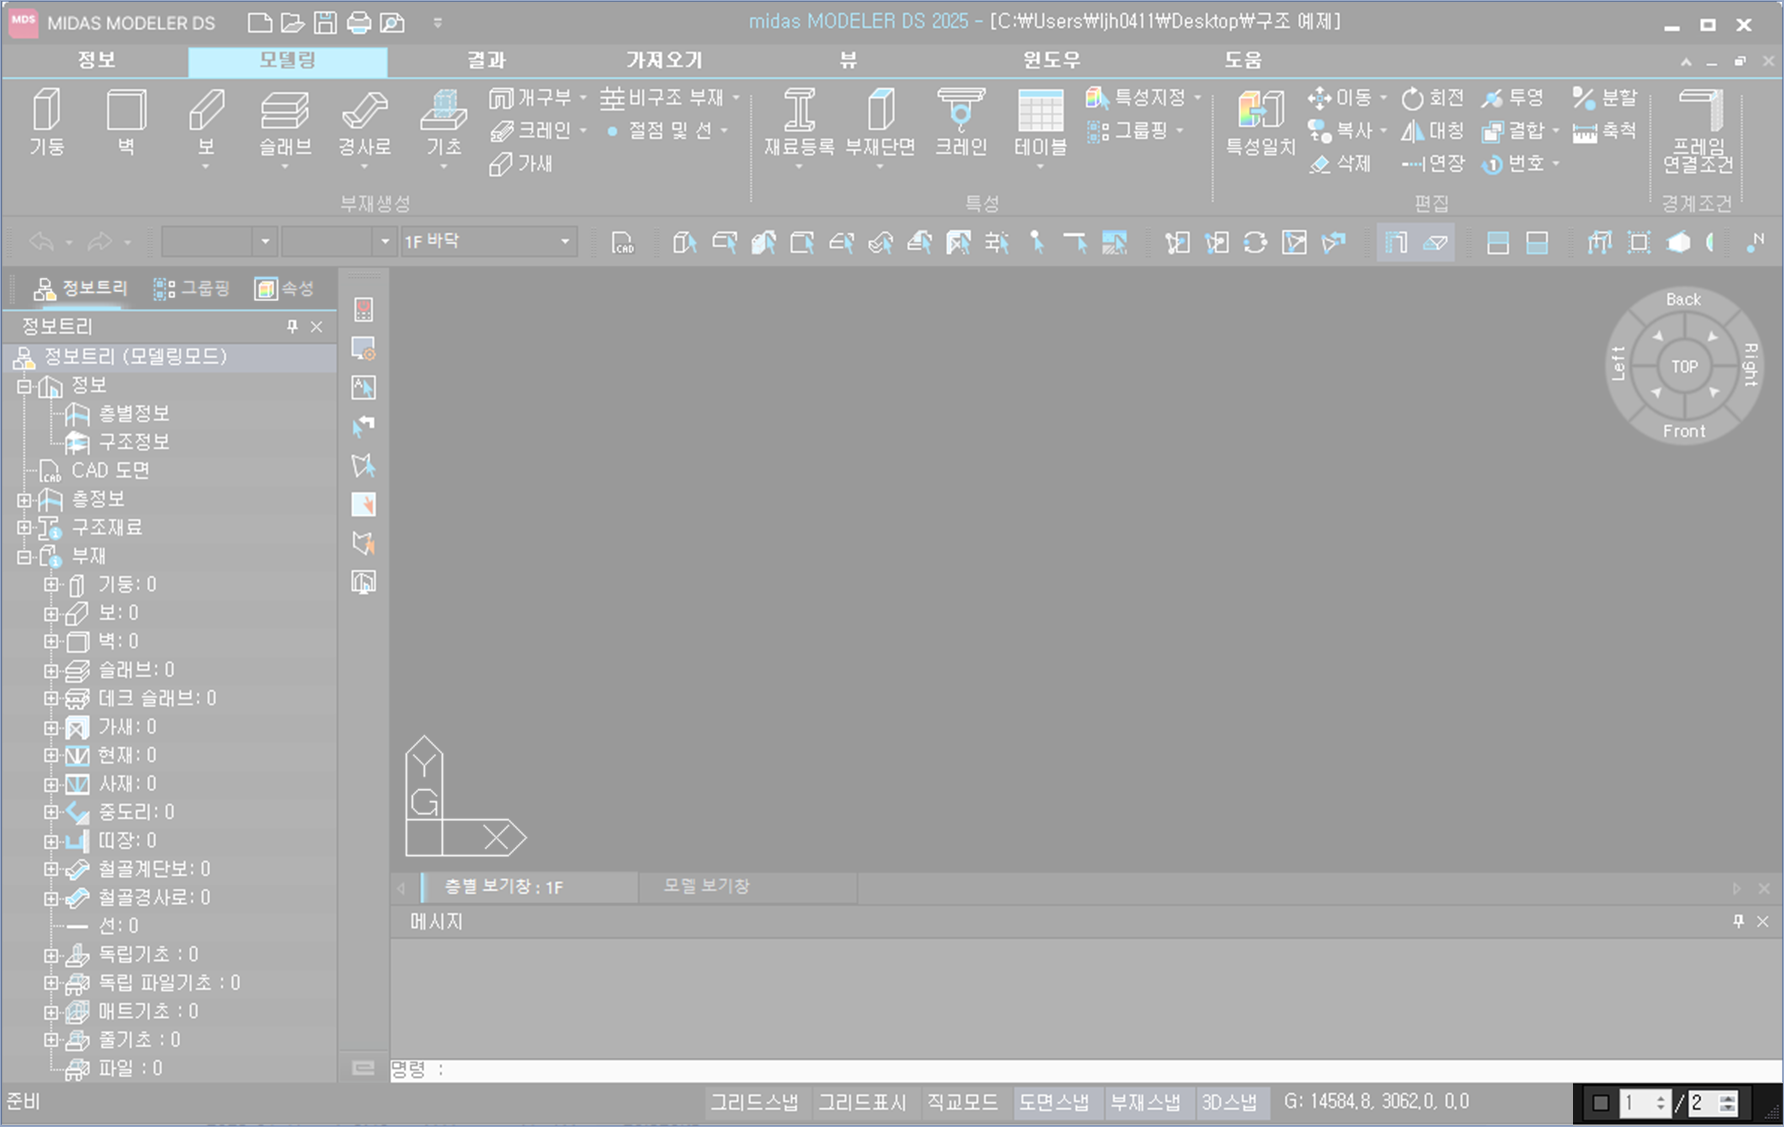The width and height of the screenshot is (1784, 1127).
Task: Open 프레임 연결조건 frame connection tool
Action: tap(1698, 130)
